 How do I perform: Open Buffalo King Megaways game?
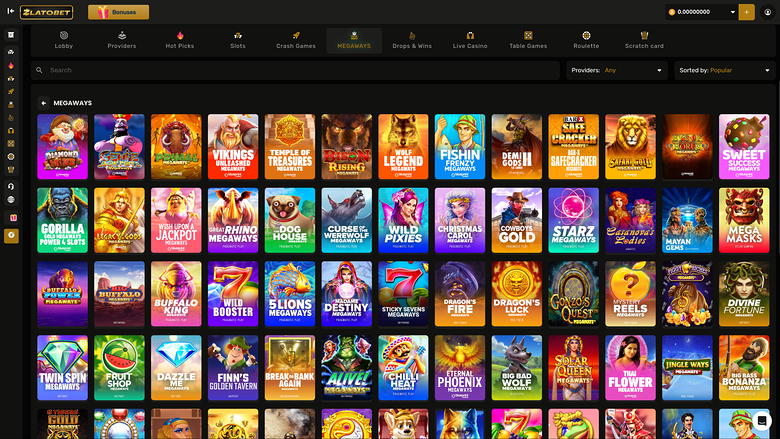[x=176, y=294]
